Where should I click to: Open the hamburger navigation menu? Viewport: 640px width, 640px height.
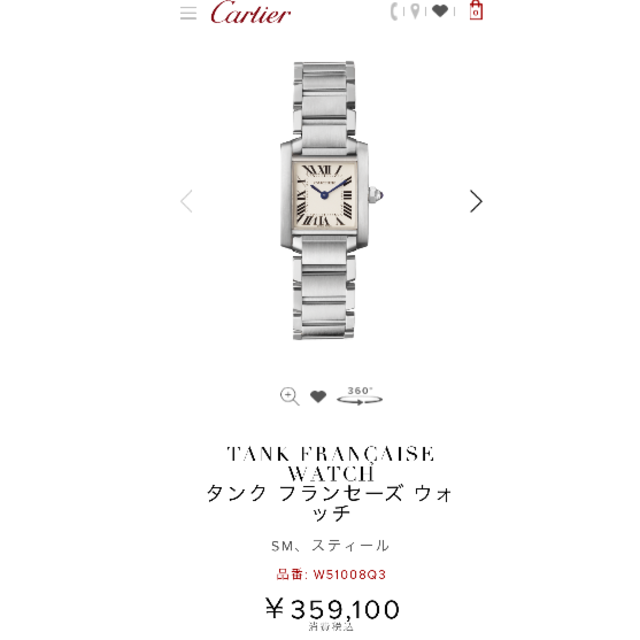point(188,13)
